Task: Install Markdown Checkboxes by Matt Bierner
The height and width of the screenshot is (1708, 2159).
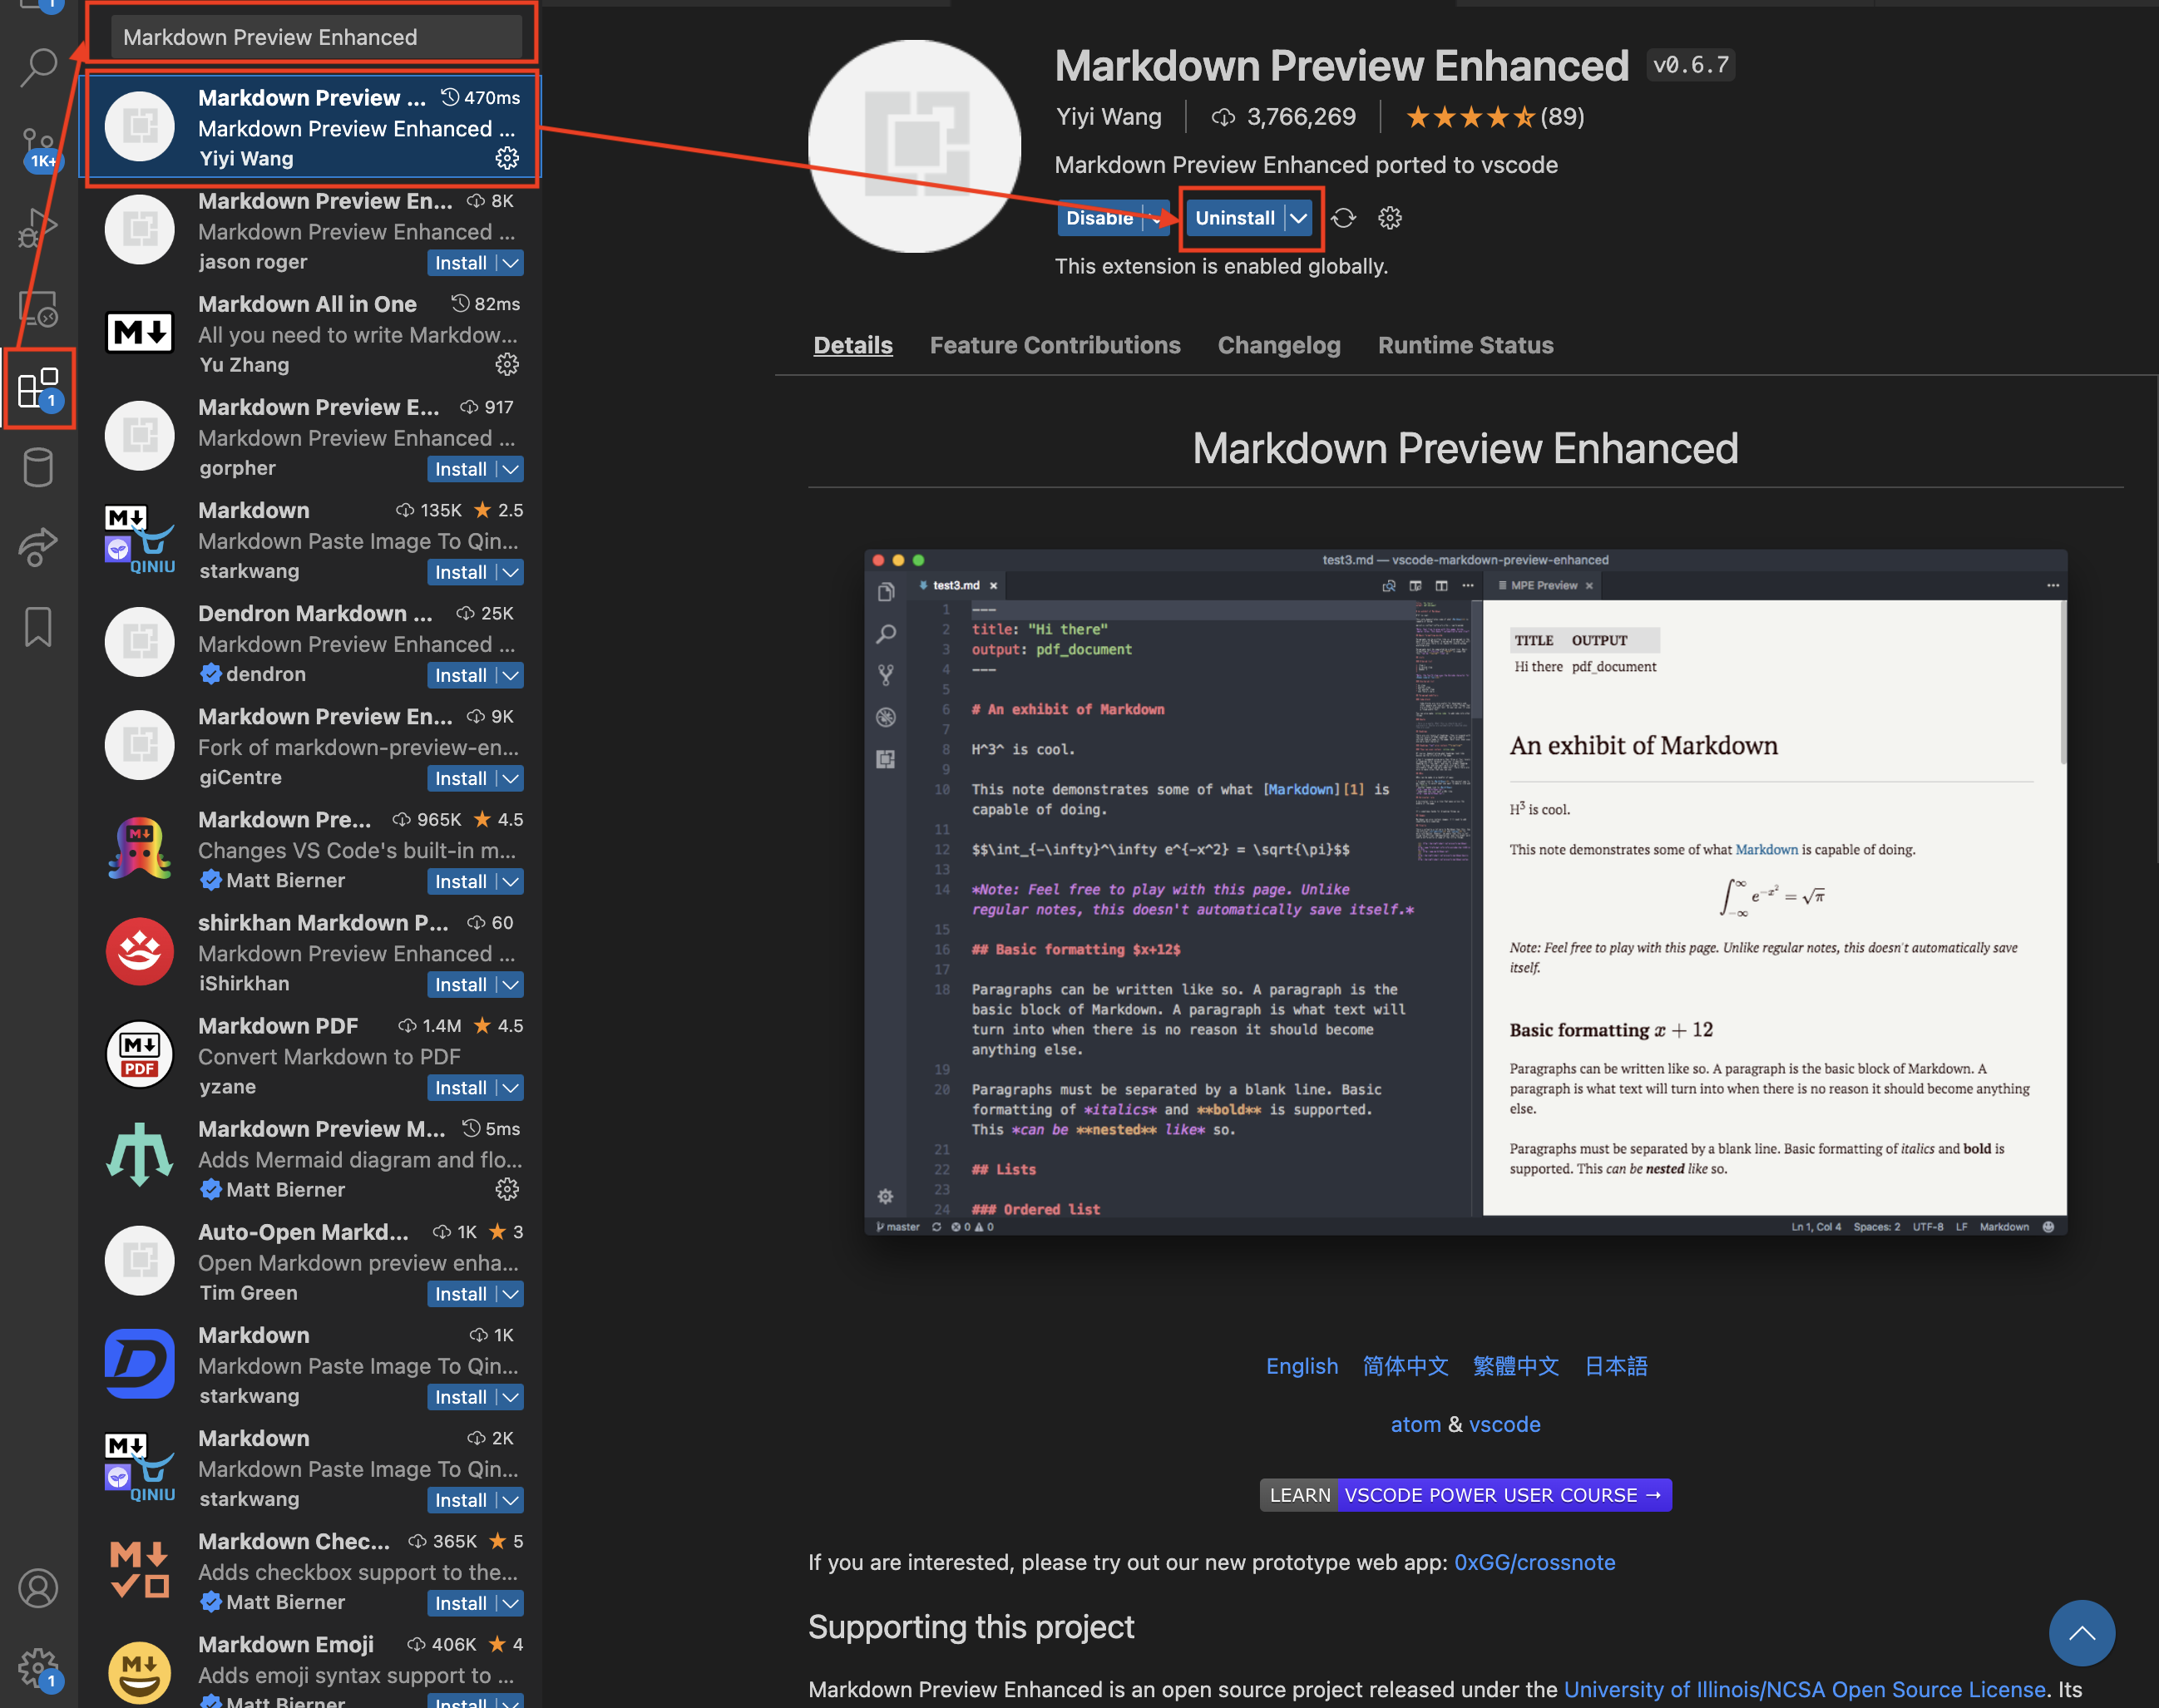Action: [x=461, y=1603]
